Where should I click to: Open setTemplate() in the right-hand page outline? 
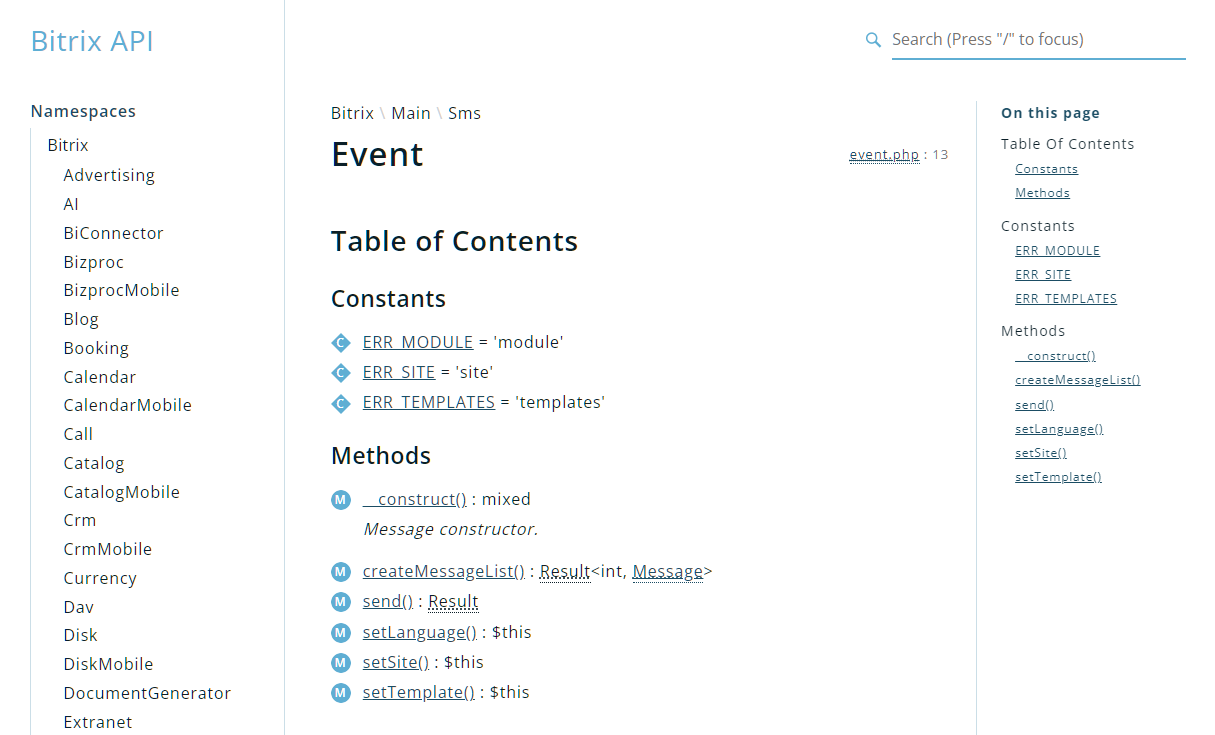coord(1058,477)
